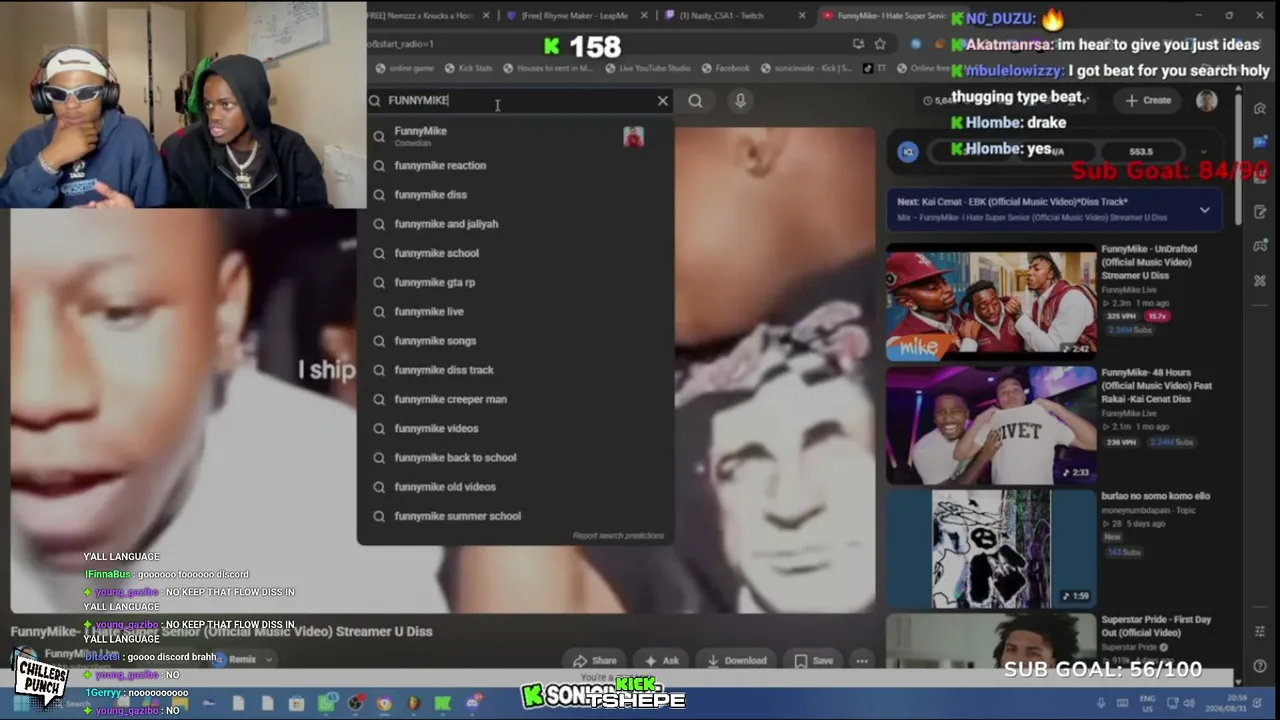
Task: Pick the 'funnymike old videos' suggestion
Action: [515, 486]
